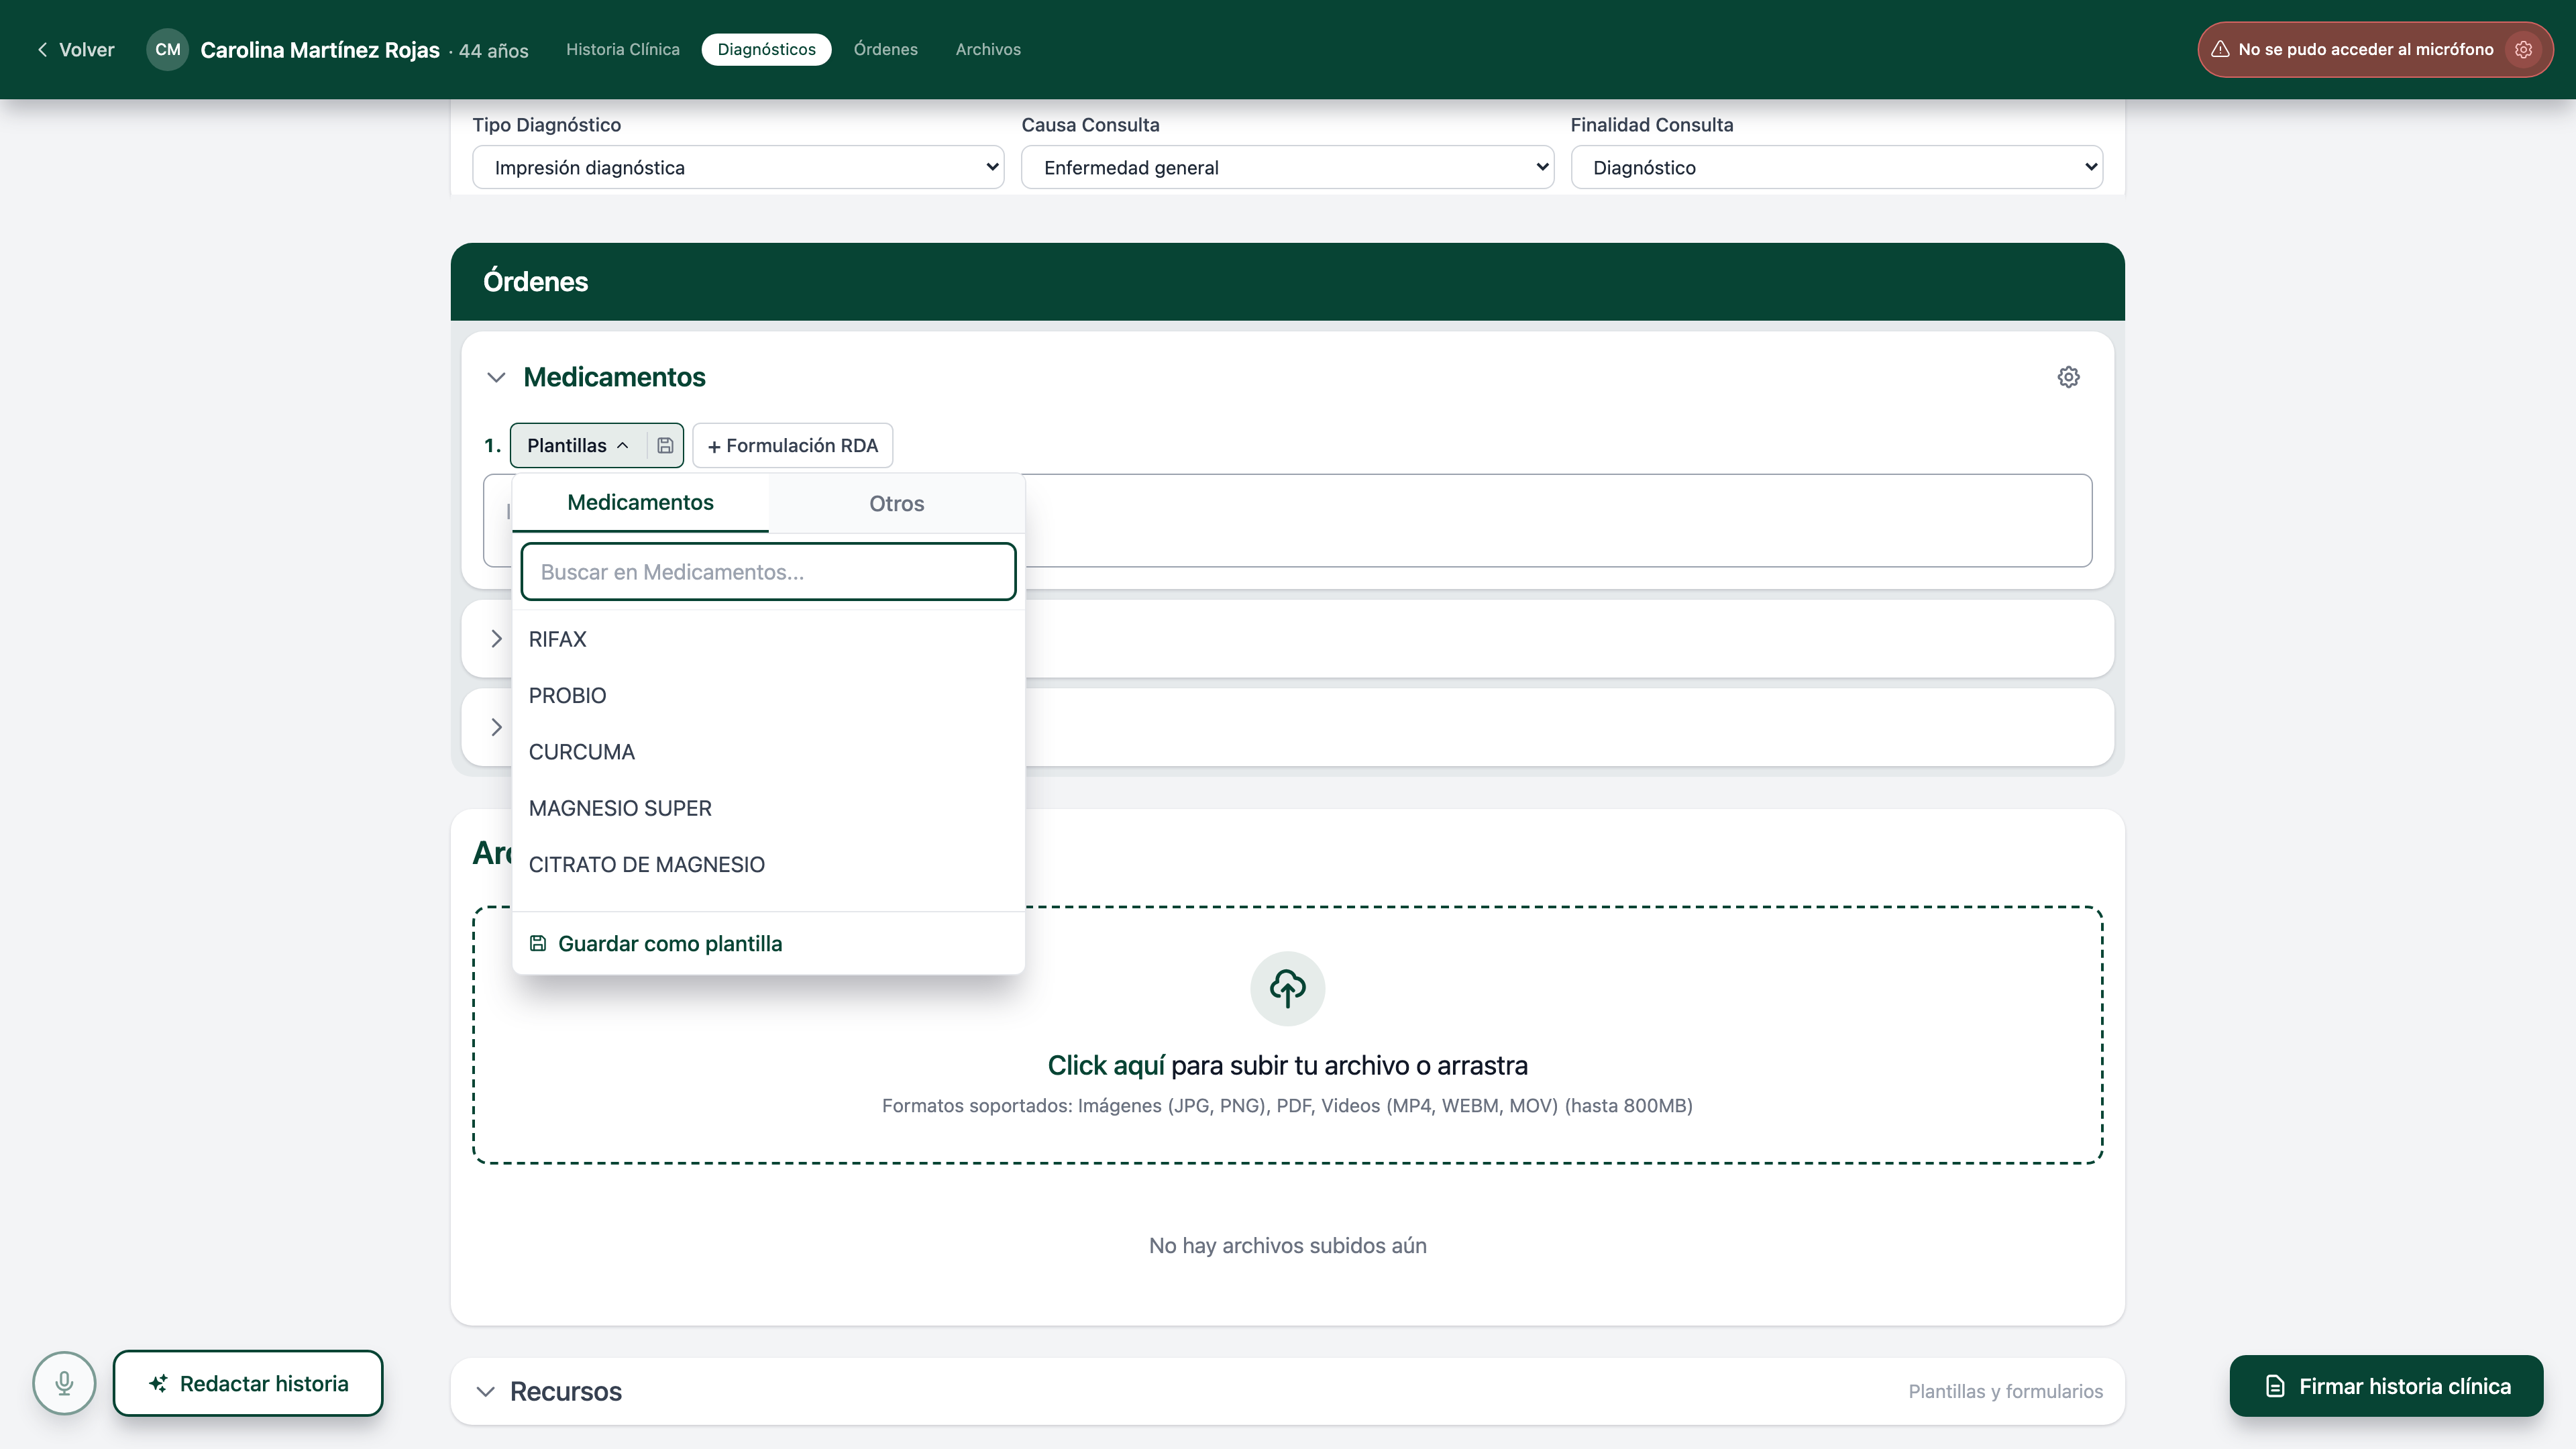Click the CM patient avatar
This screenshot has height=1449, width=2576.
[168, 49]
